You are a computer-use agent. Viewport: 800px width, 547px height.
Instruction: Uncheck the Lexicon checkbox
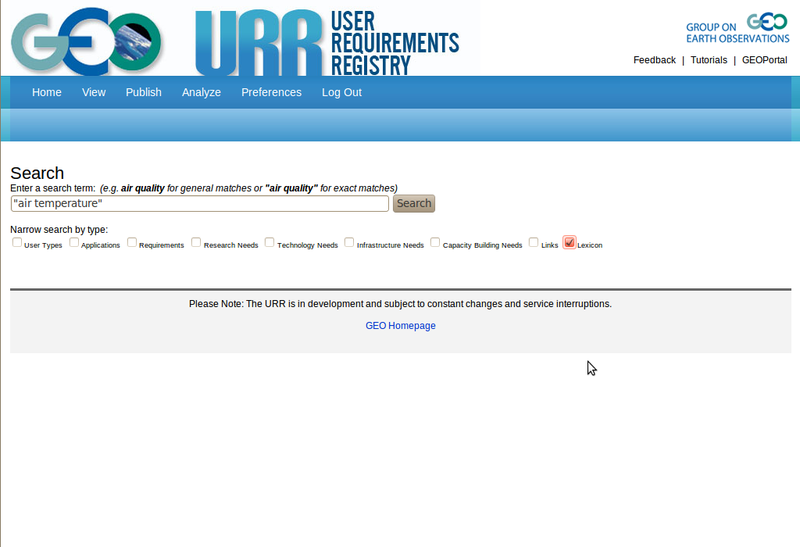point(570,242)
